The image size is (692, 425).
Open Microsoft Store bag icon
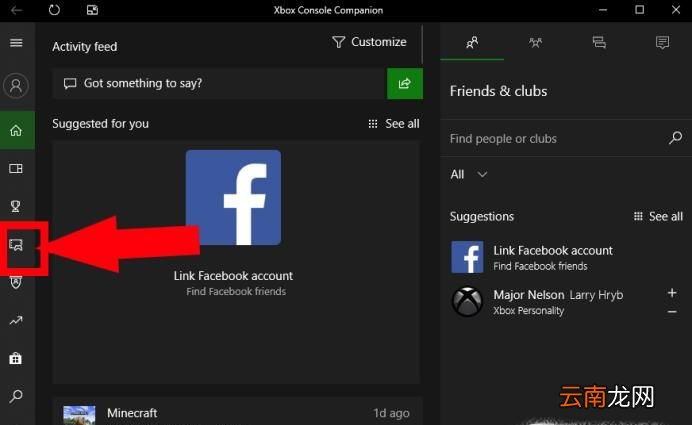pos(16,358)
